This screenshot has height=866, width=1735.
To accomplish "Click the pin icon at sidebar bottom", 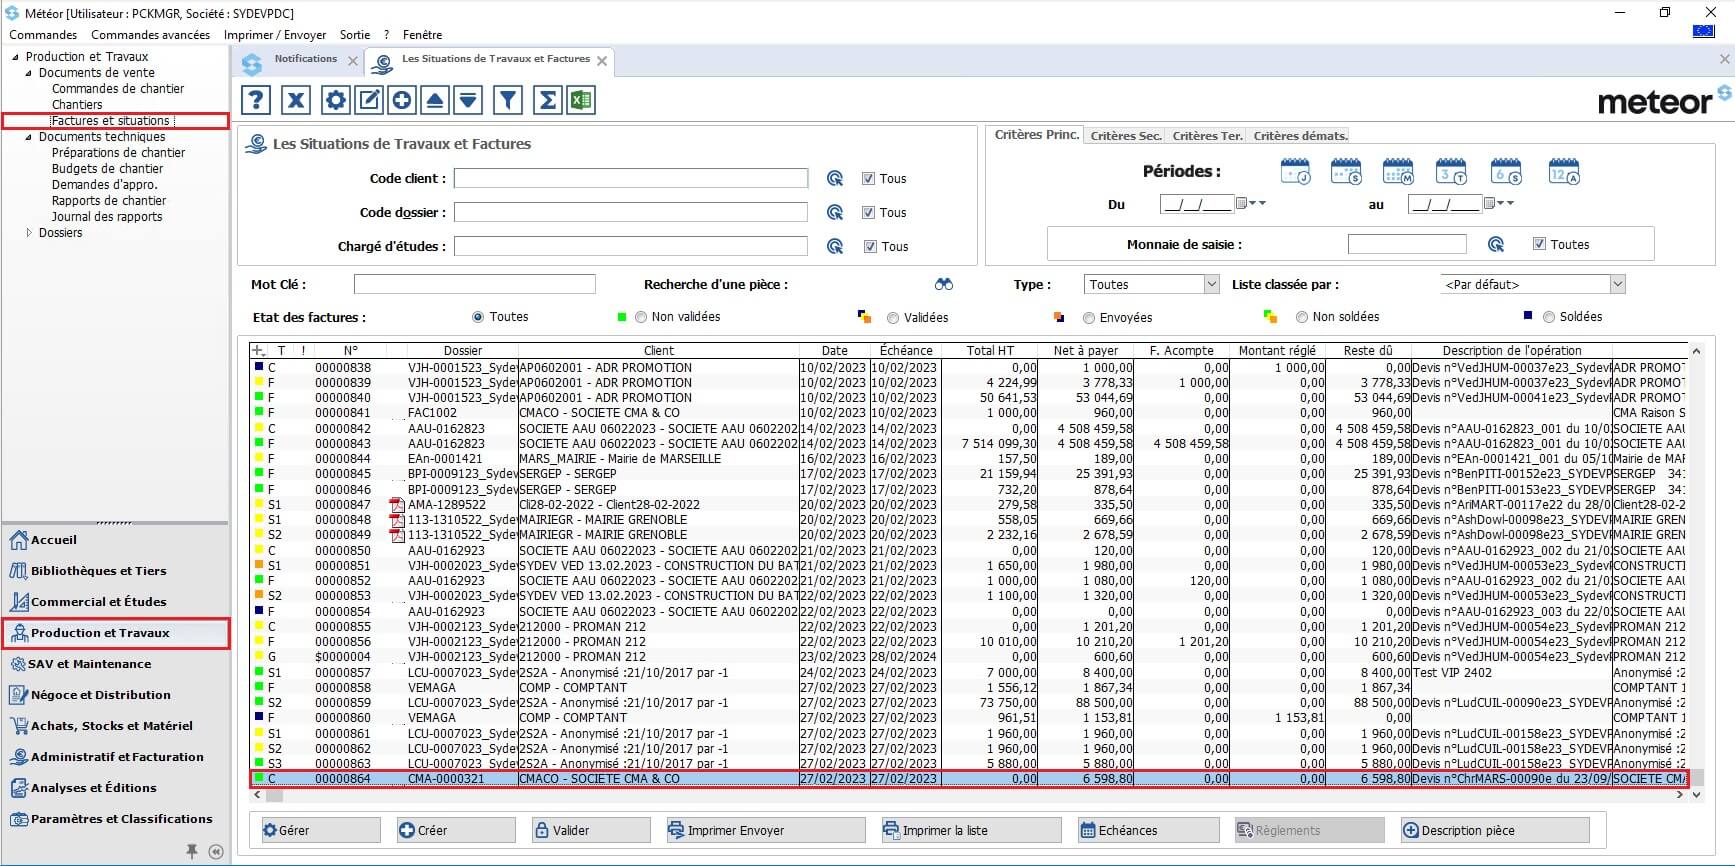I will [192, 851].
